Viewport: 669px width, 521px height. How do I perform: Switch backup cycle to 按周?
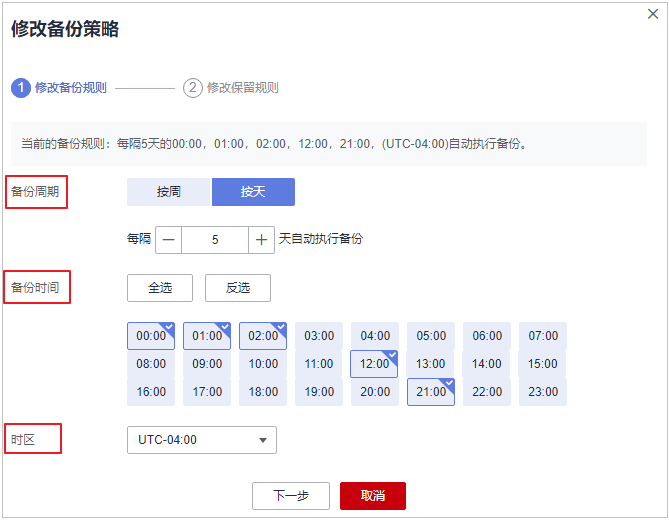tap(169, 192)
